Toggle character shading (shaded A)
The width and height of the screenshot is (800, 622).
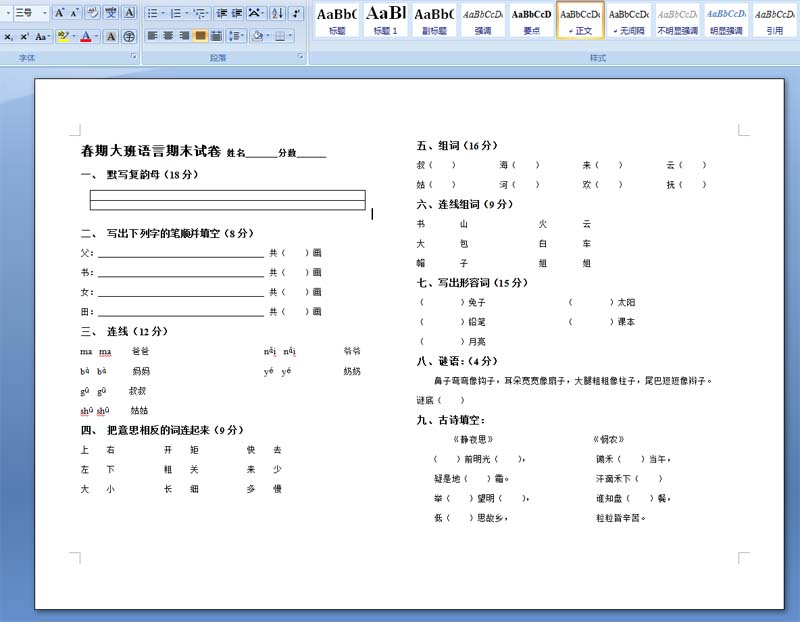coord(111,36)
